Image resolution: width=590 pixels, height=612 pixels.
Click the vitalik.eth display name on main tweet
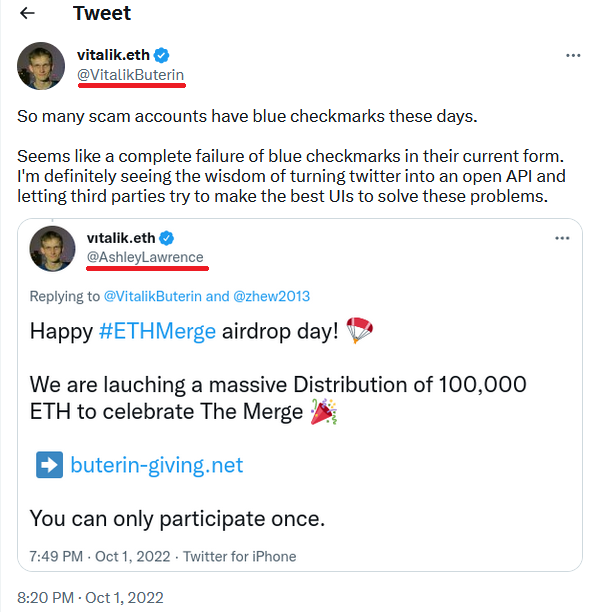113,55
